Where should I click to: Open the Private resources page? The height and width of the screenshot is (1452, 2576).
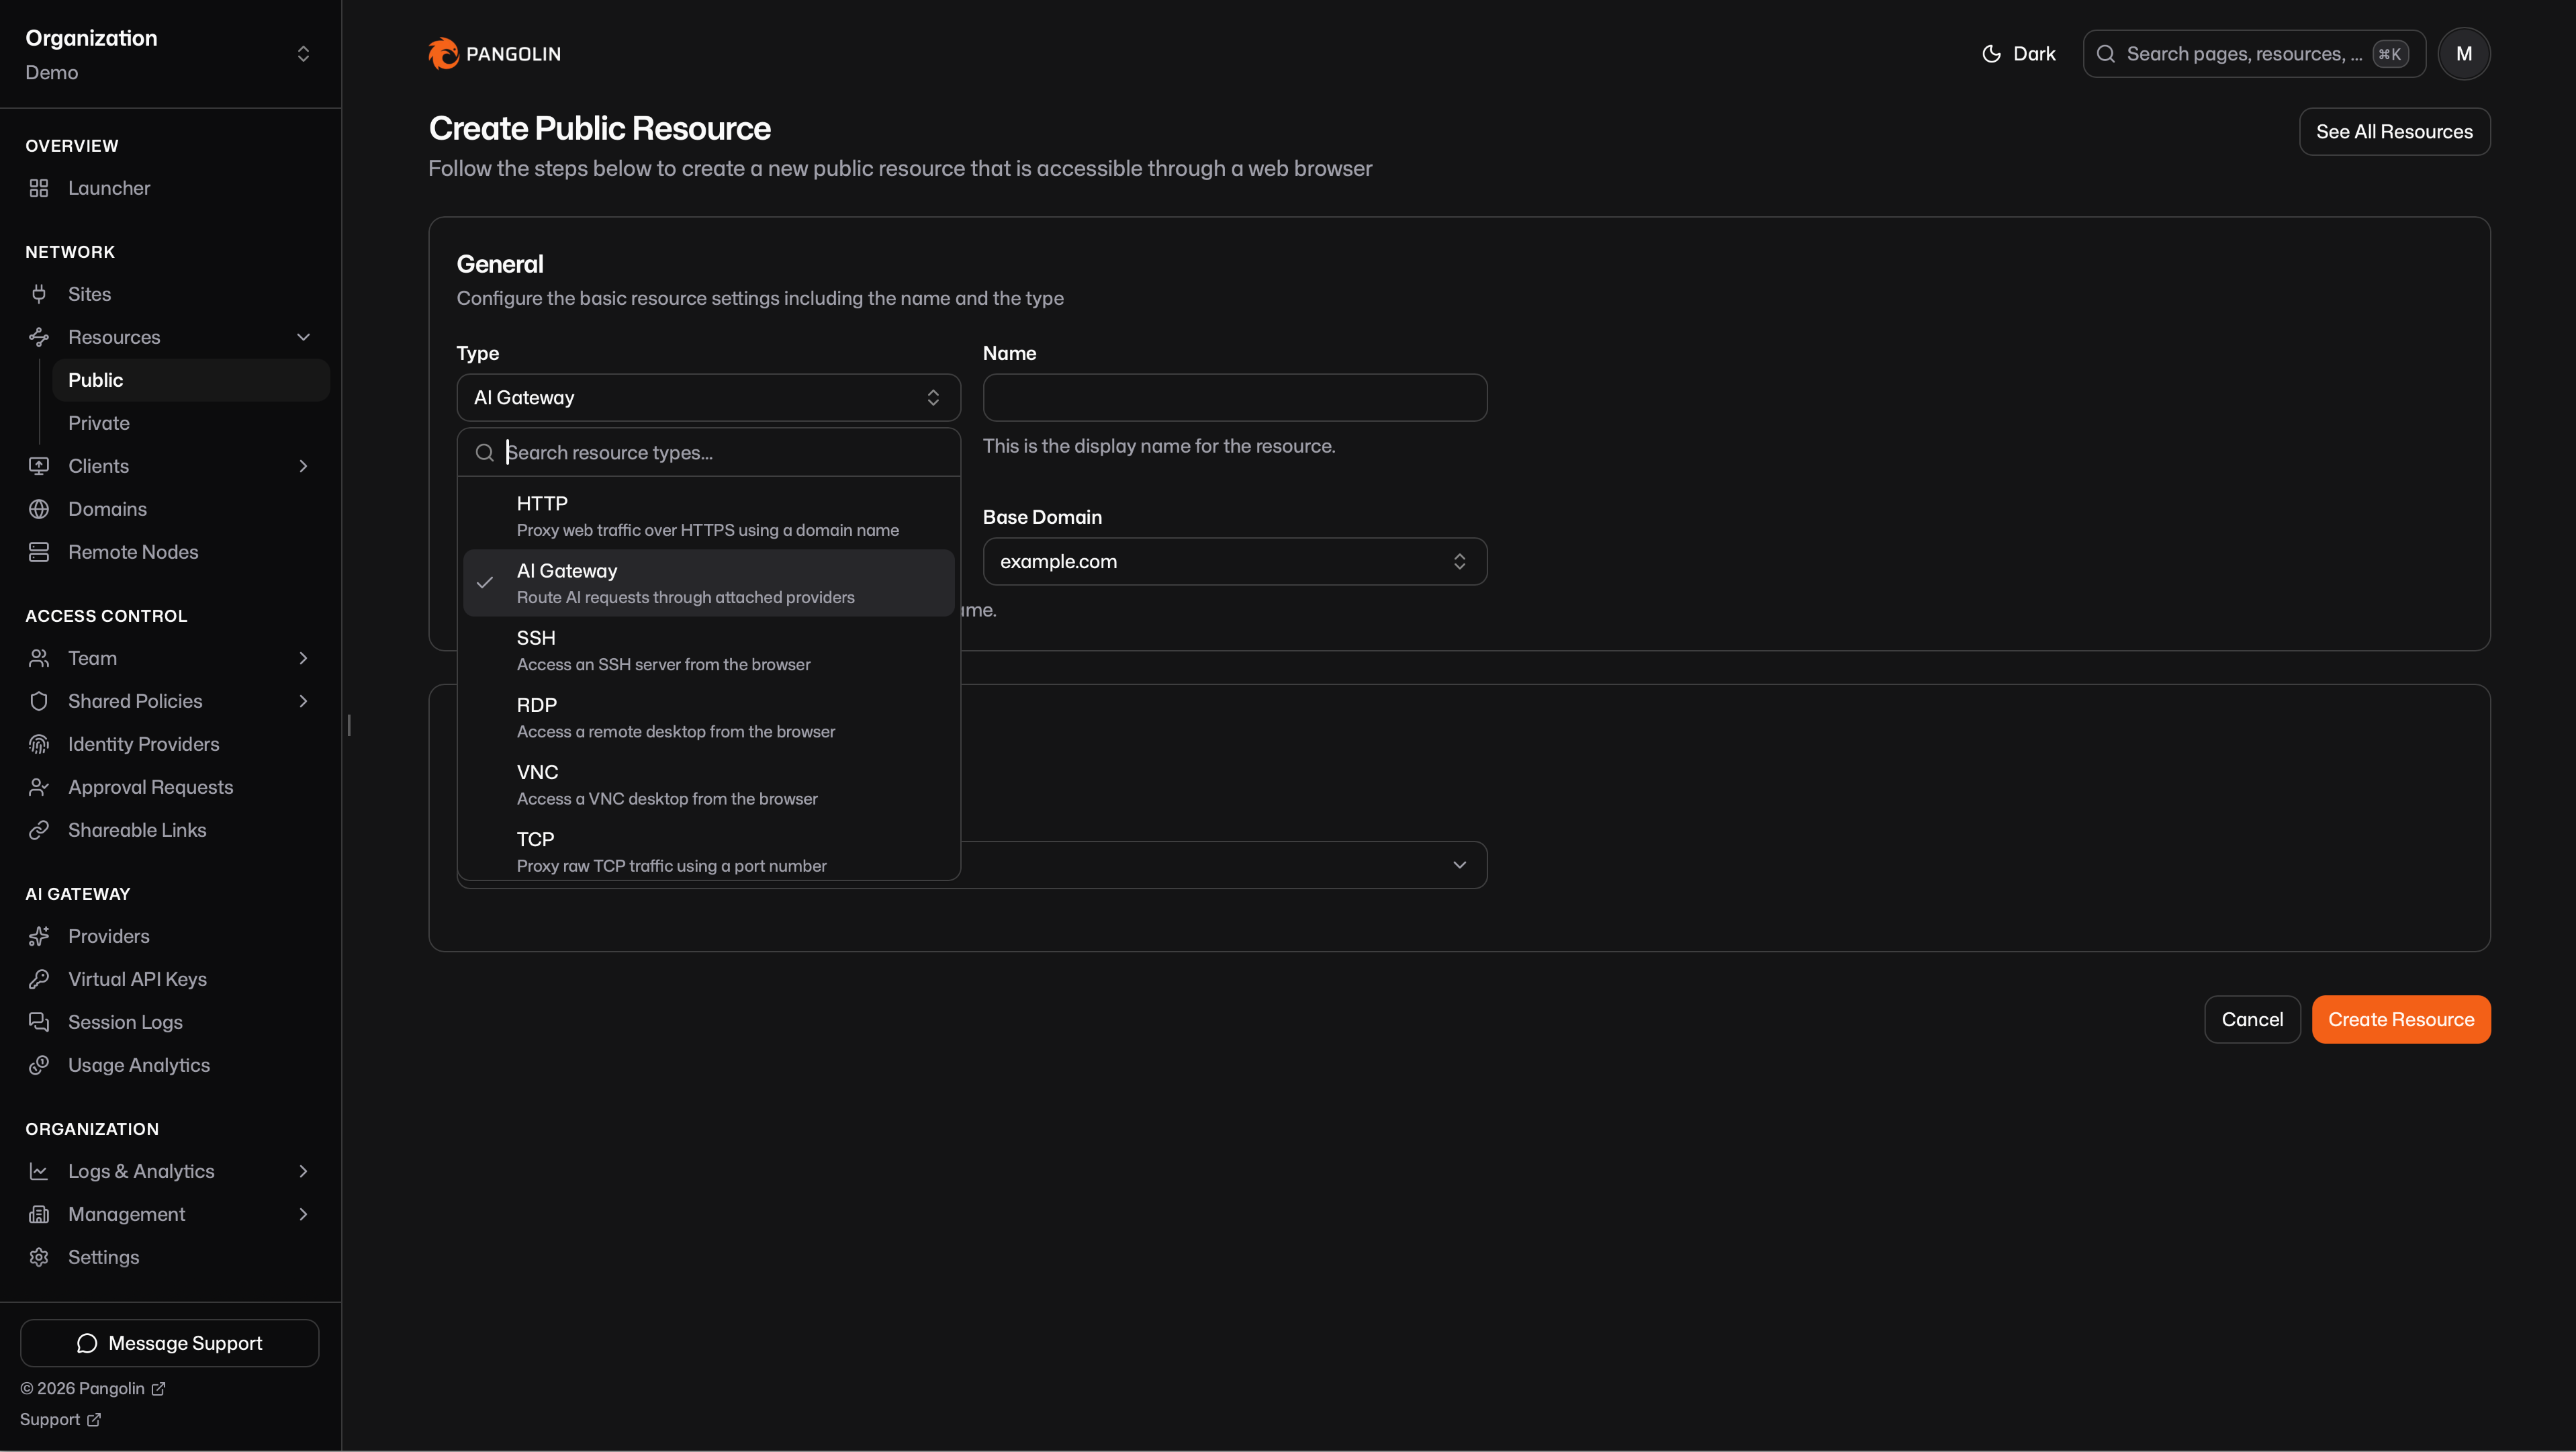[190, 423]
